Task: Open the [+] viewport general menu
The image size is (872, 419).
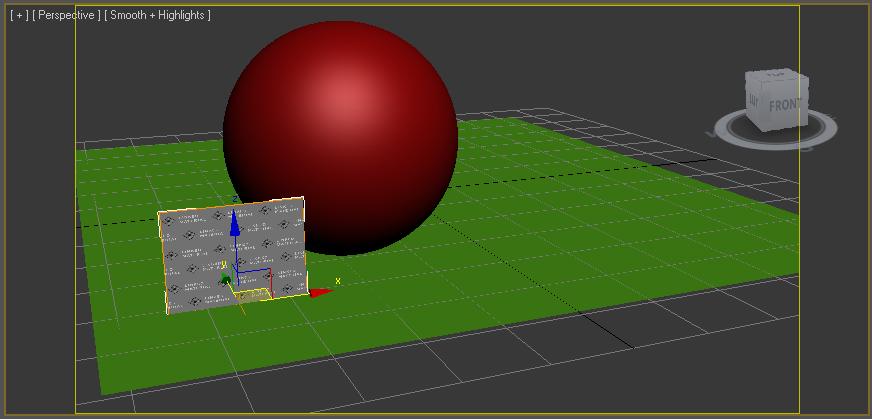Action: (19, 15)
